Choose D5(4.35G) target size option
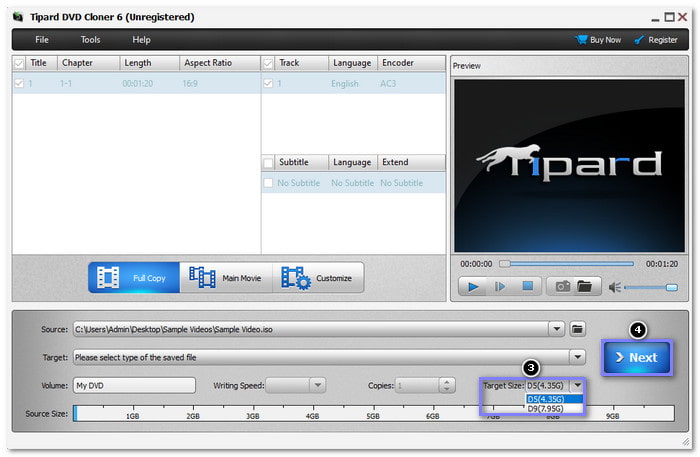The width and height of the screenshot is (700, 457). 554,399
